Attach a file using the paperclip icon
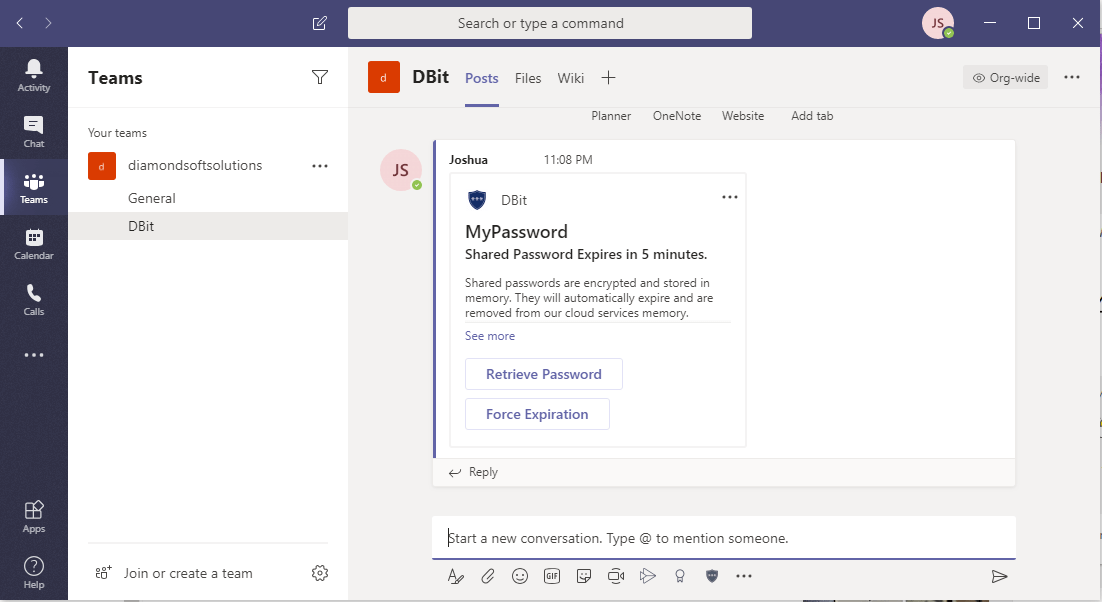This screenshot has width=1102, height=602. [x=488, y=576]
